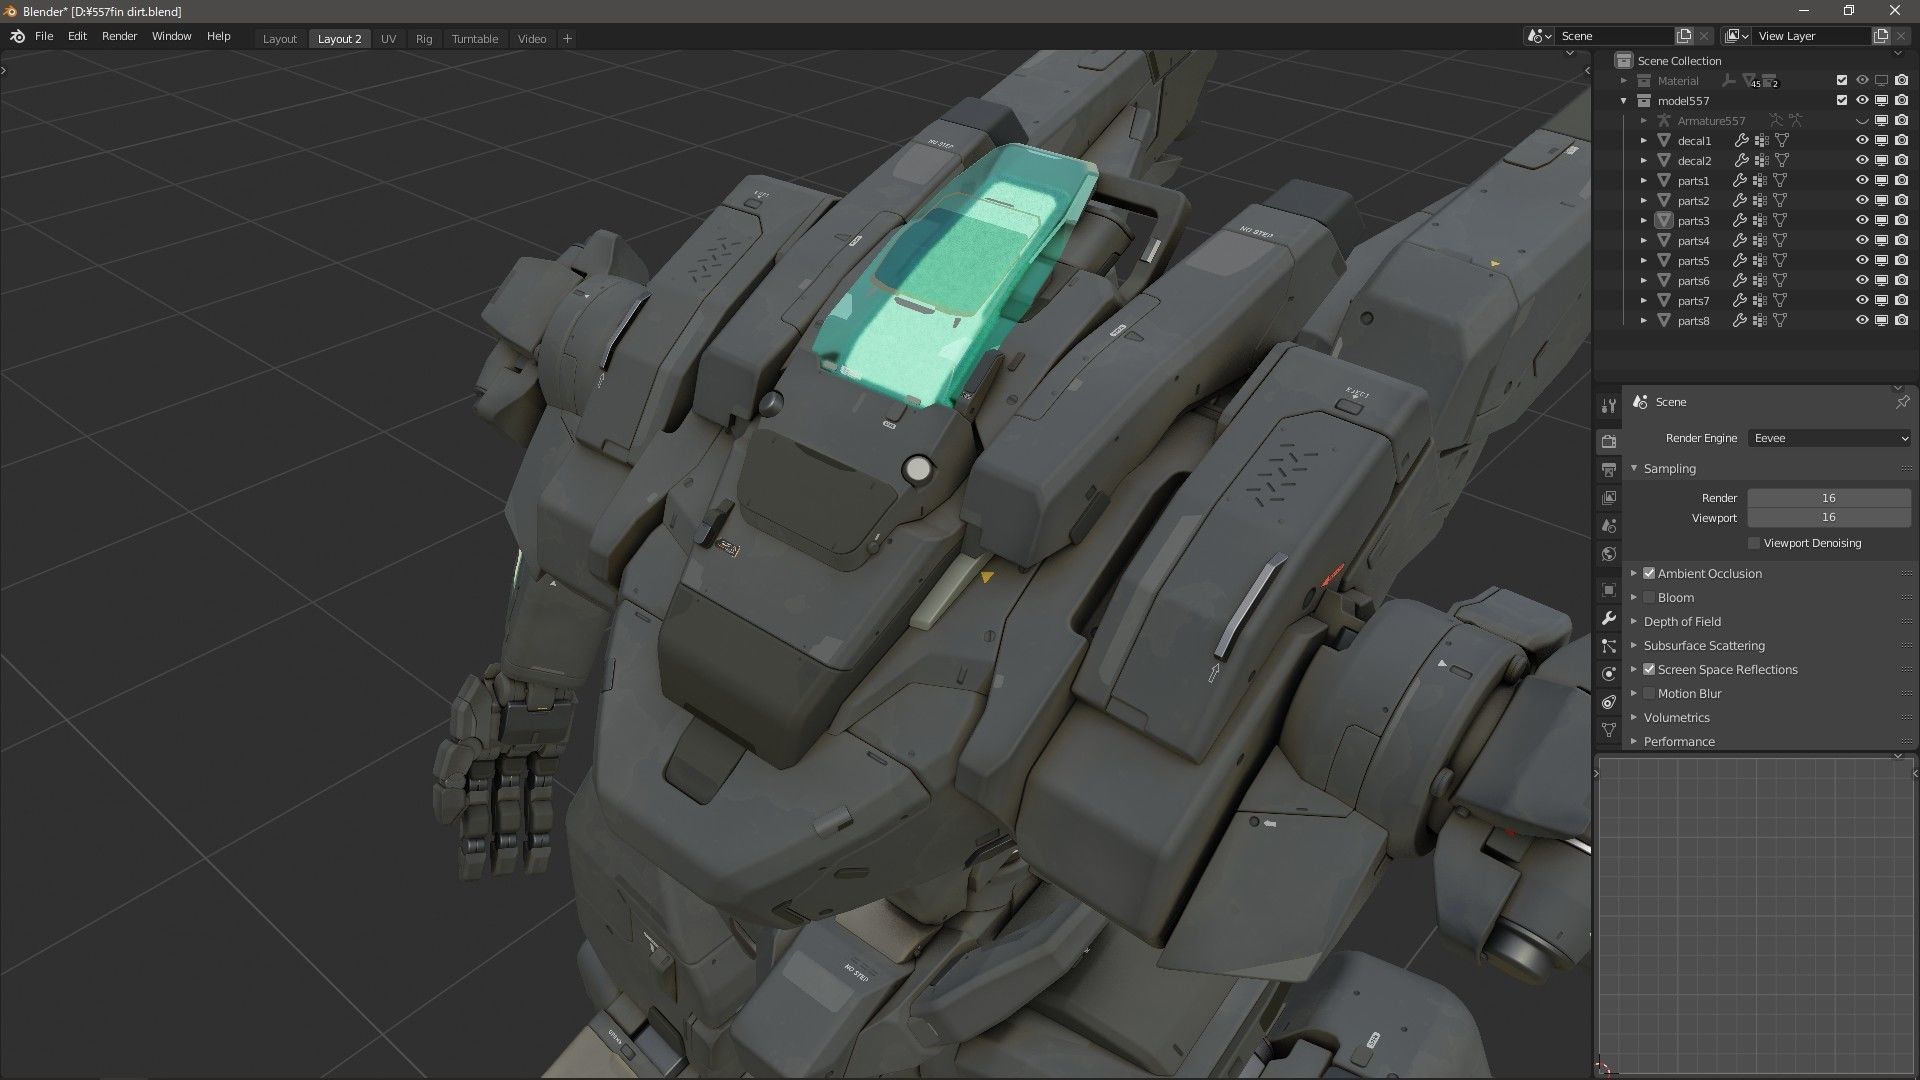Open the Object Data mesh properties tab
The width and height of the screenshot is (1920, 1080).
pos(1608,730)
